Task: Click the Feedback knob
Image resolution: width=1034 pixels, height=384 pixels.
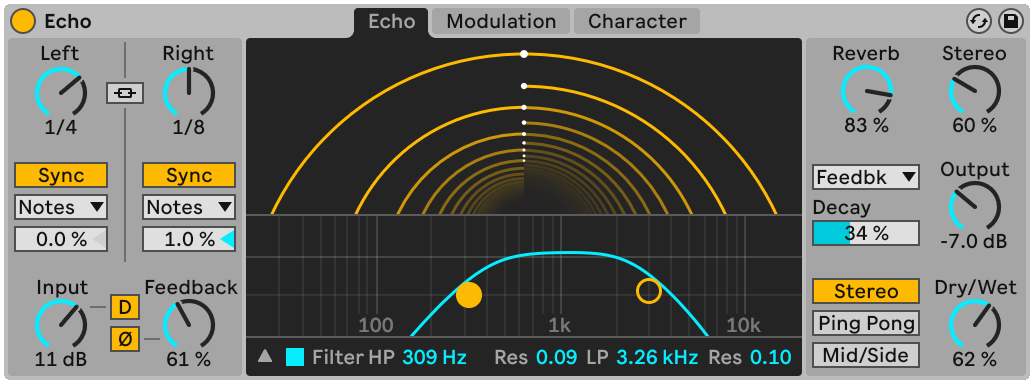Action: pyautogui.click(x=189, y=325)
